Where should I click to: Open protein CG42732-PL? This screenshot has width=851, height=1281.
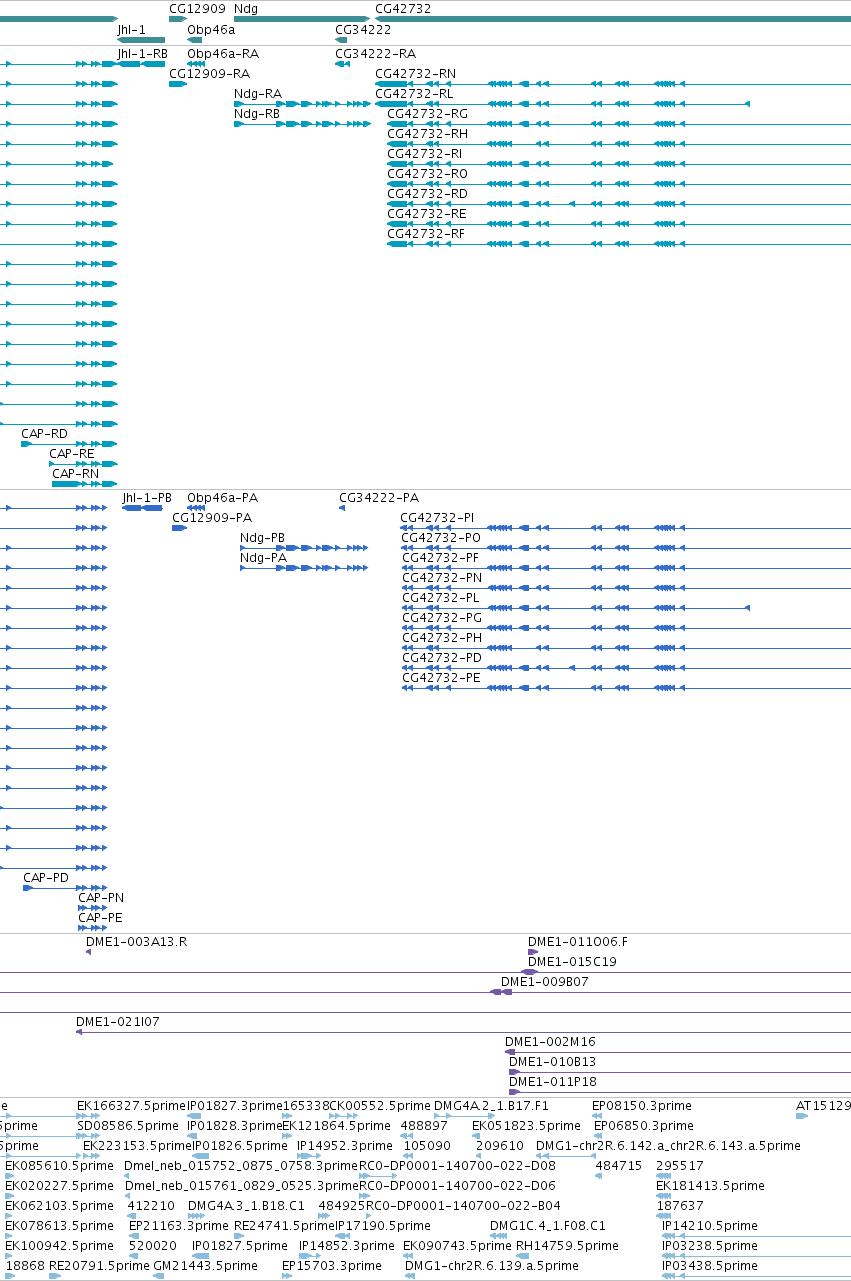pyautogui.click(x=441, y=597)
